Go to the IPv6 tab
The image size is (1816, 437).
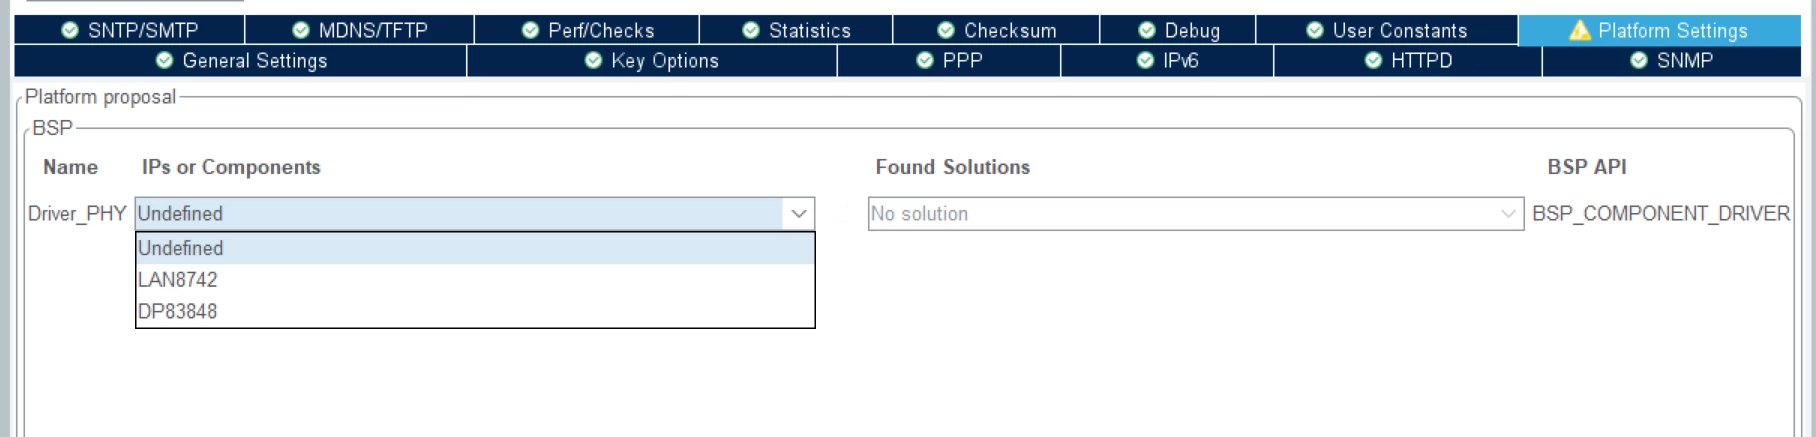point(1167,61)
